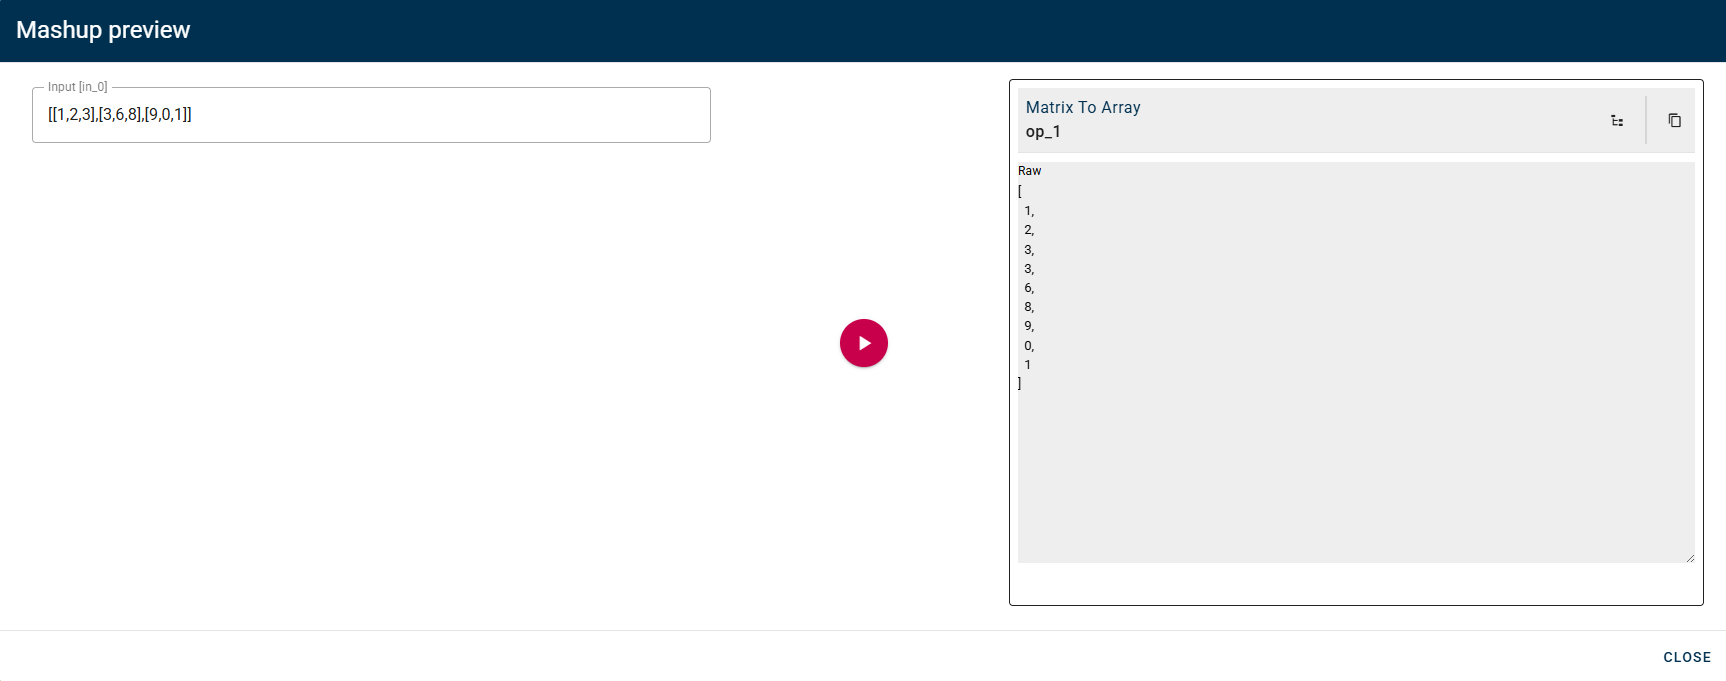Image resolution: width=1726 pixels, height=681 pixels.
Task: Place cursor on opening bracket in output
Action: [x=1020, y=191]
